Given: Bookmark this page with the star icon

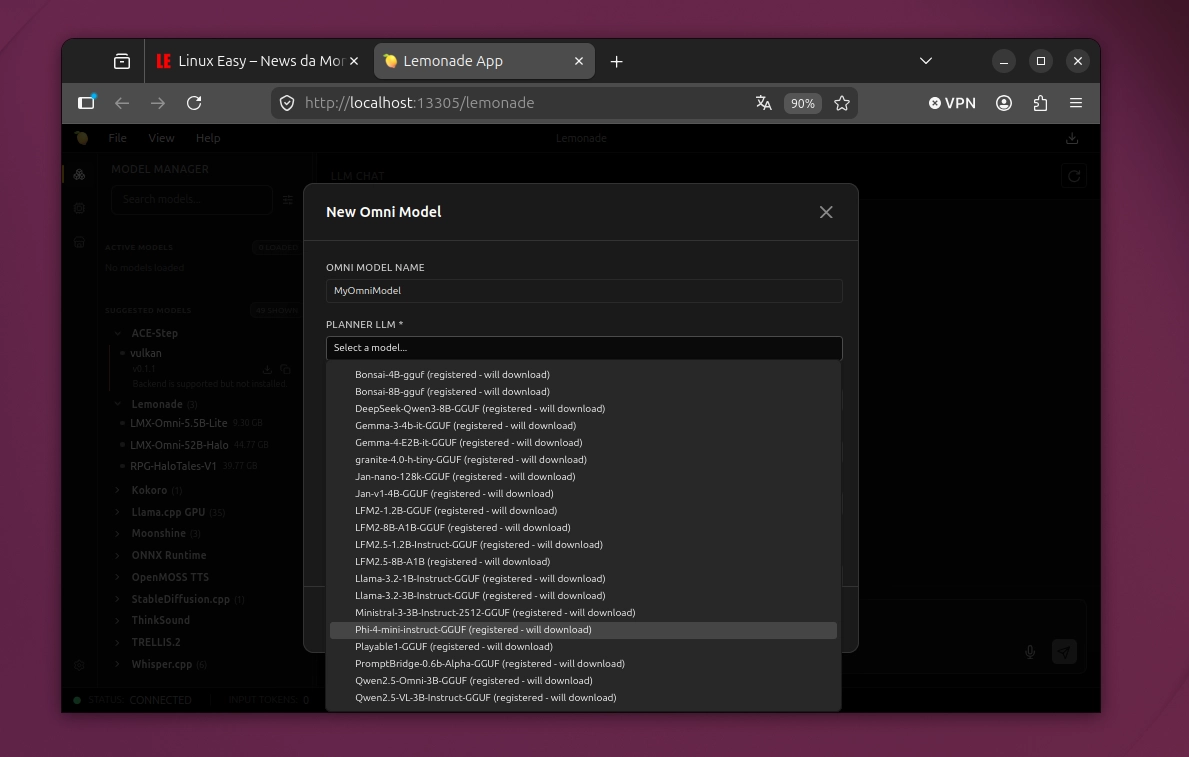Looking at the screenshot, I should (x=842, y=103).
